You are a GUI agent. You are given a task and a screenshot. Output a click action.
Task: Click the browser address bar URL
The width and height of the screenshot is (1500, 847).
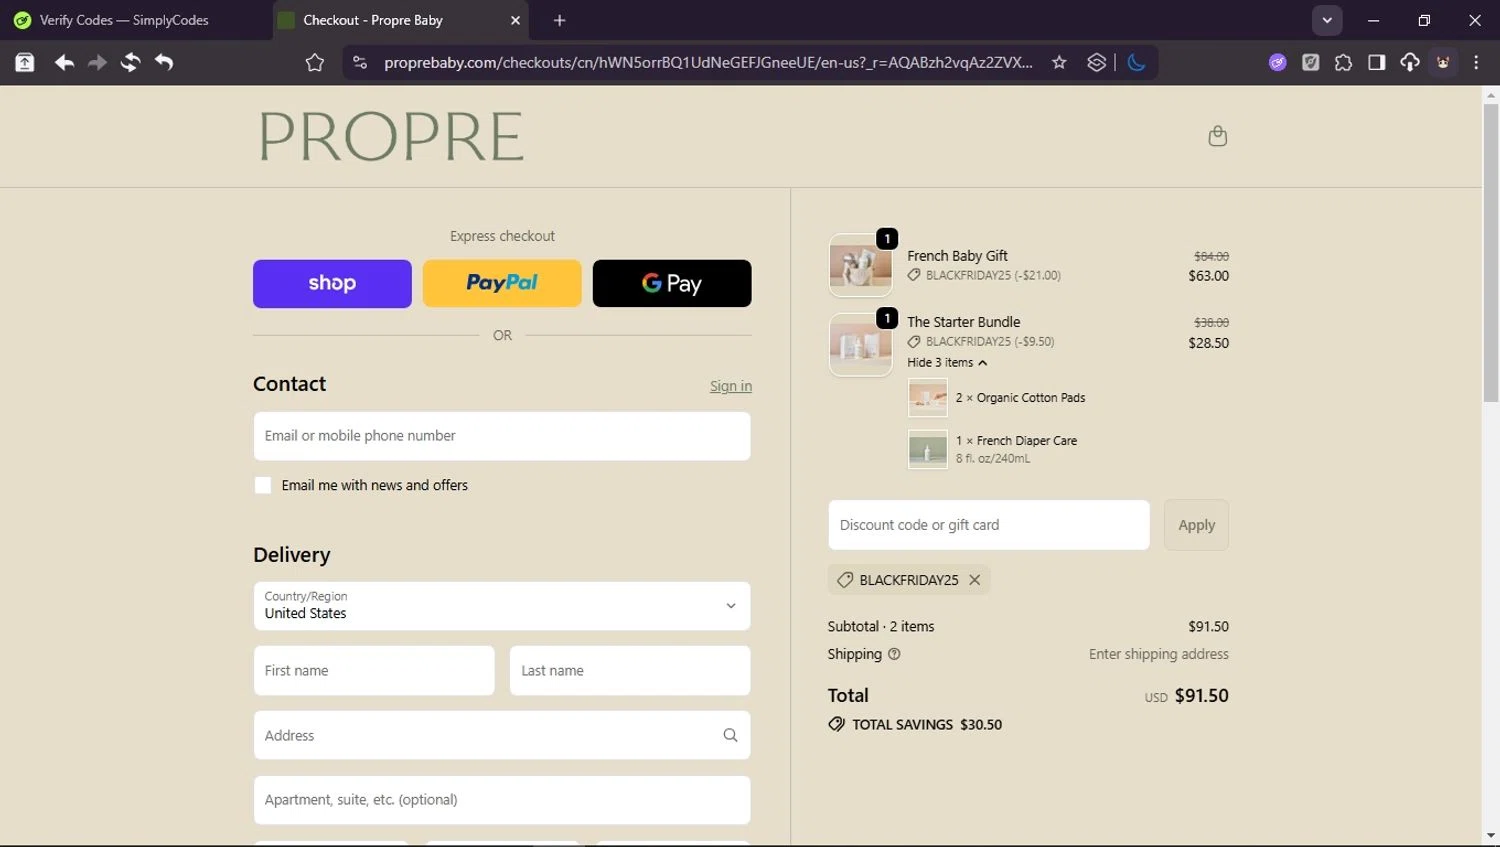[x=709, y=62]
